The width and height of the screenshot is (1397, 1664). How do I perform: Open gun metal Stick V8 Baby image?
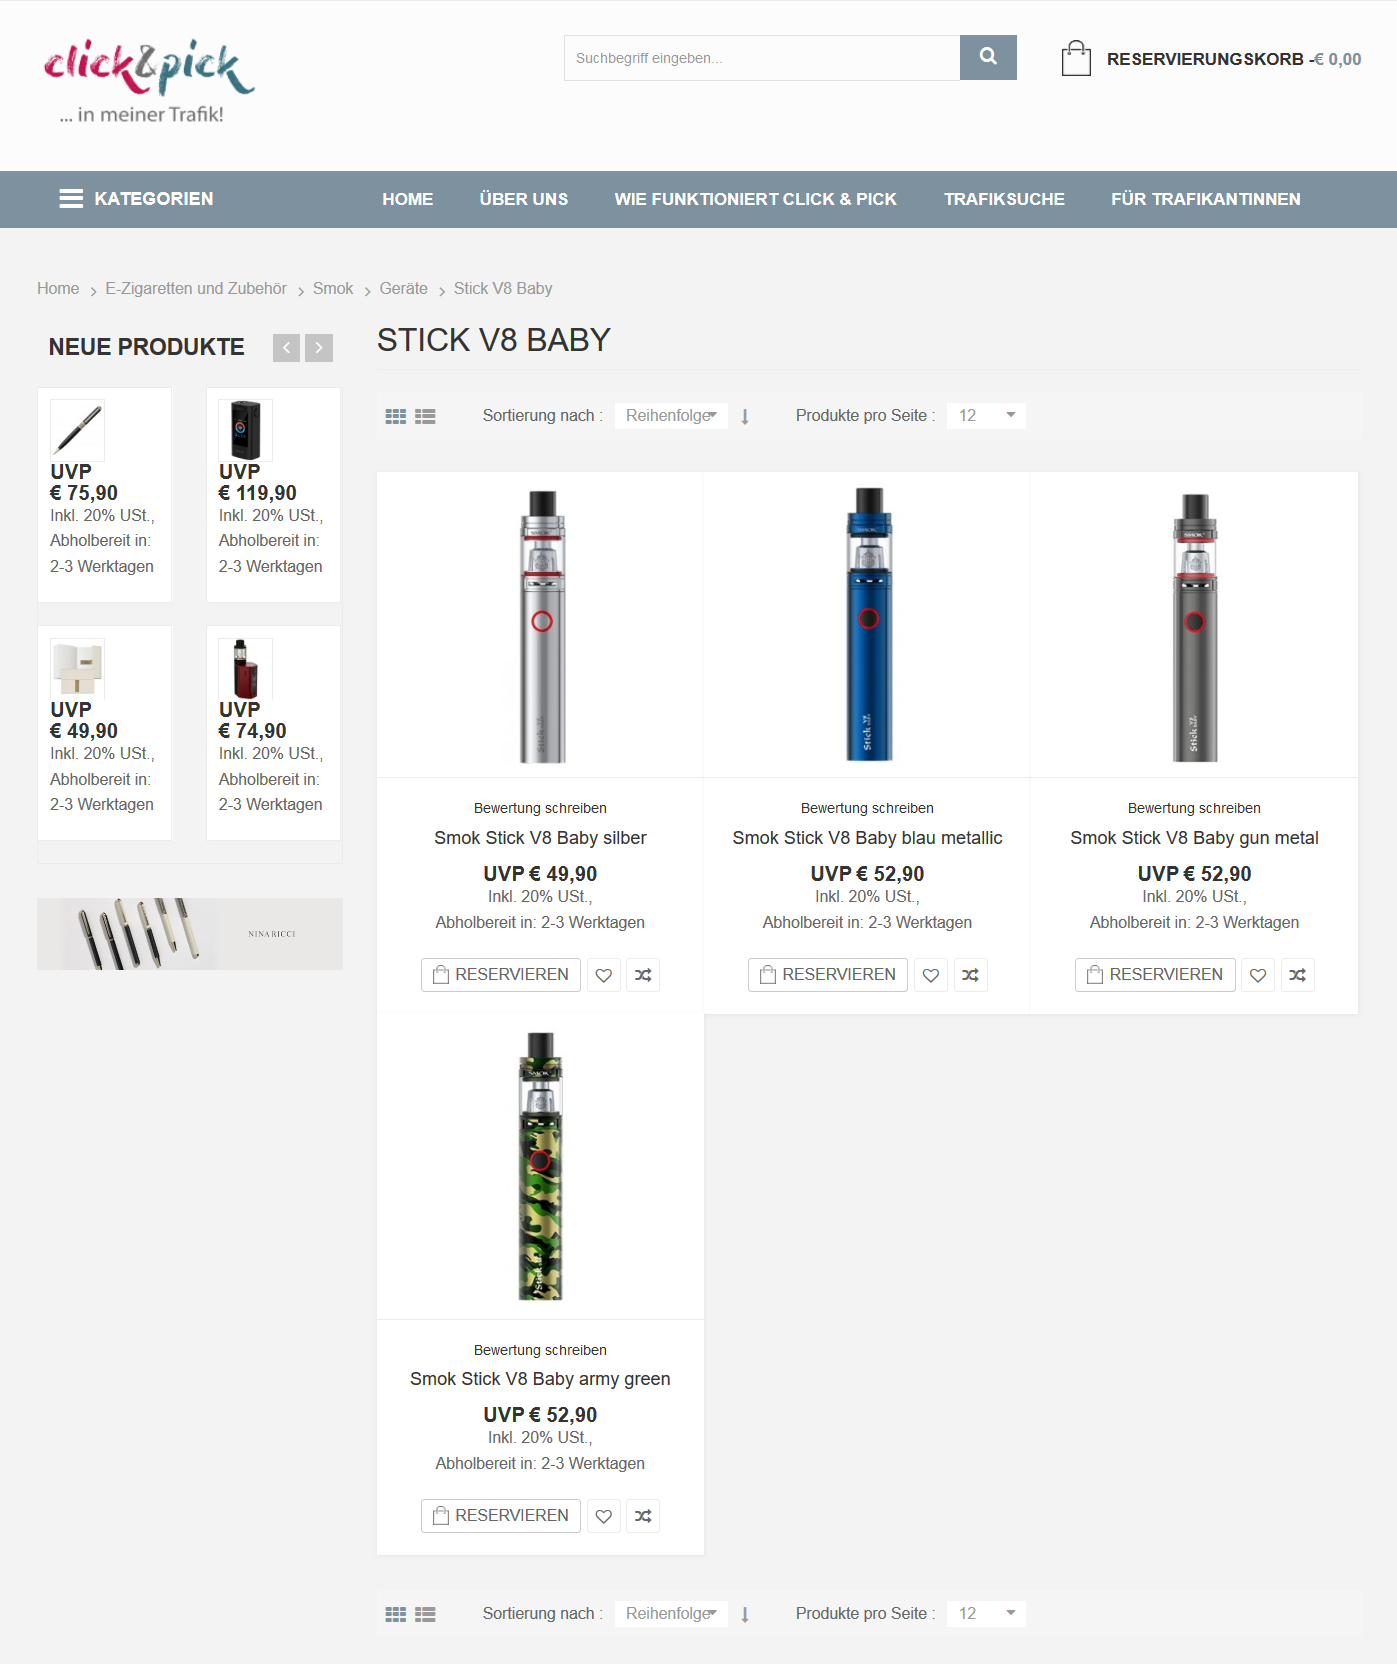(1195, 626)
